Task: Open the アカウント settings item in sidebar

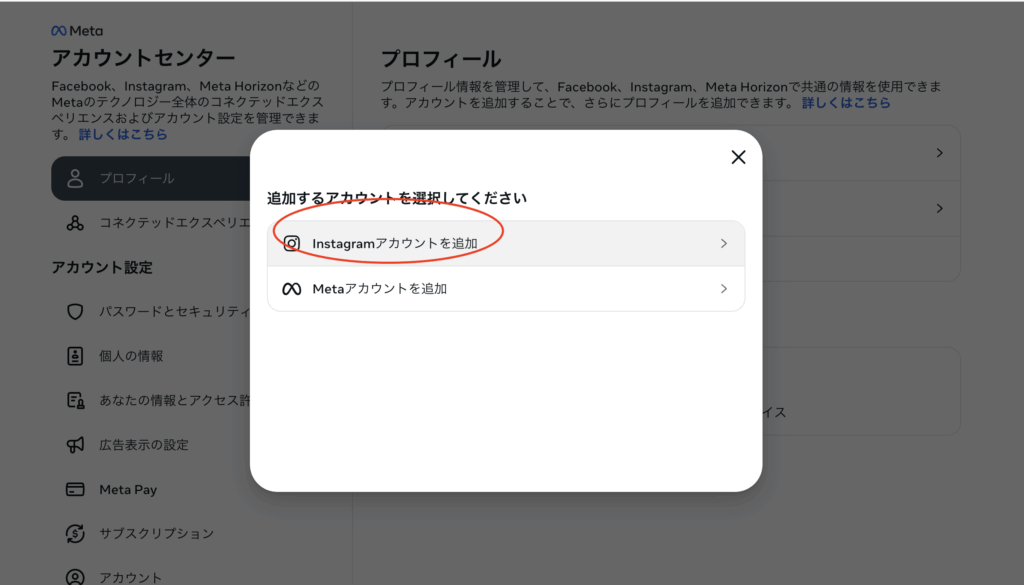Action: (x=130, y=577)
